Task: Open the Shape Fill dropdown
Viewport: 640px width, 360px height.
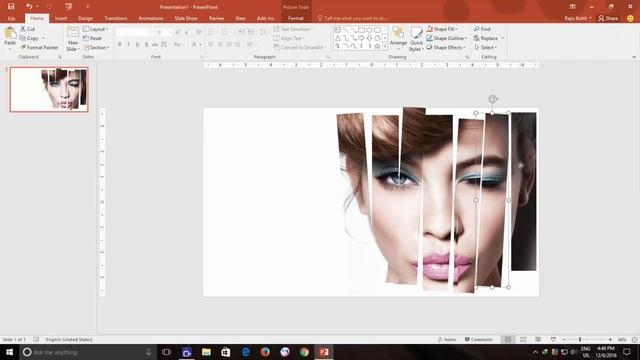Action: click(x=442, y=29)
